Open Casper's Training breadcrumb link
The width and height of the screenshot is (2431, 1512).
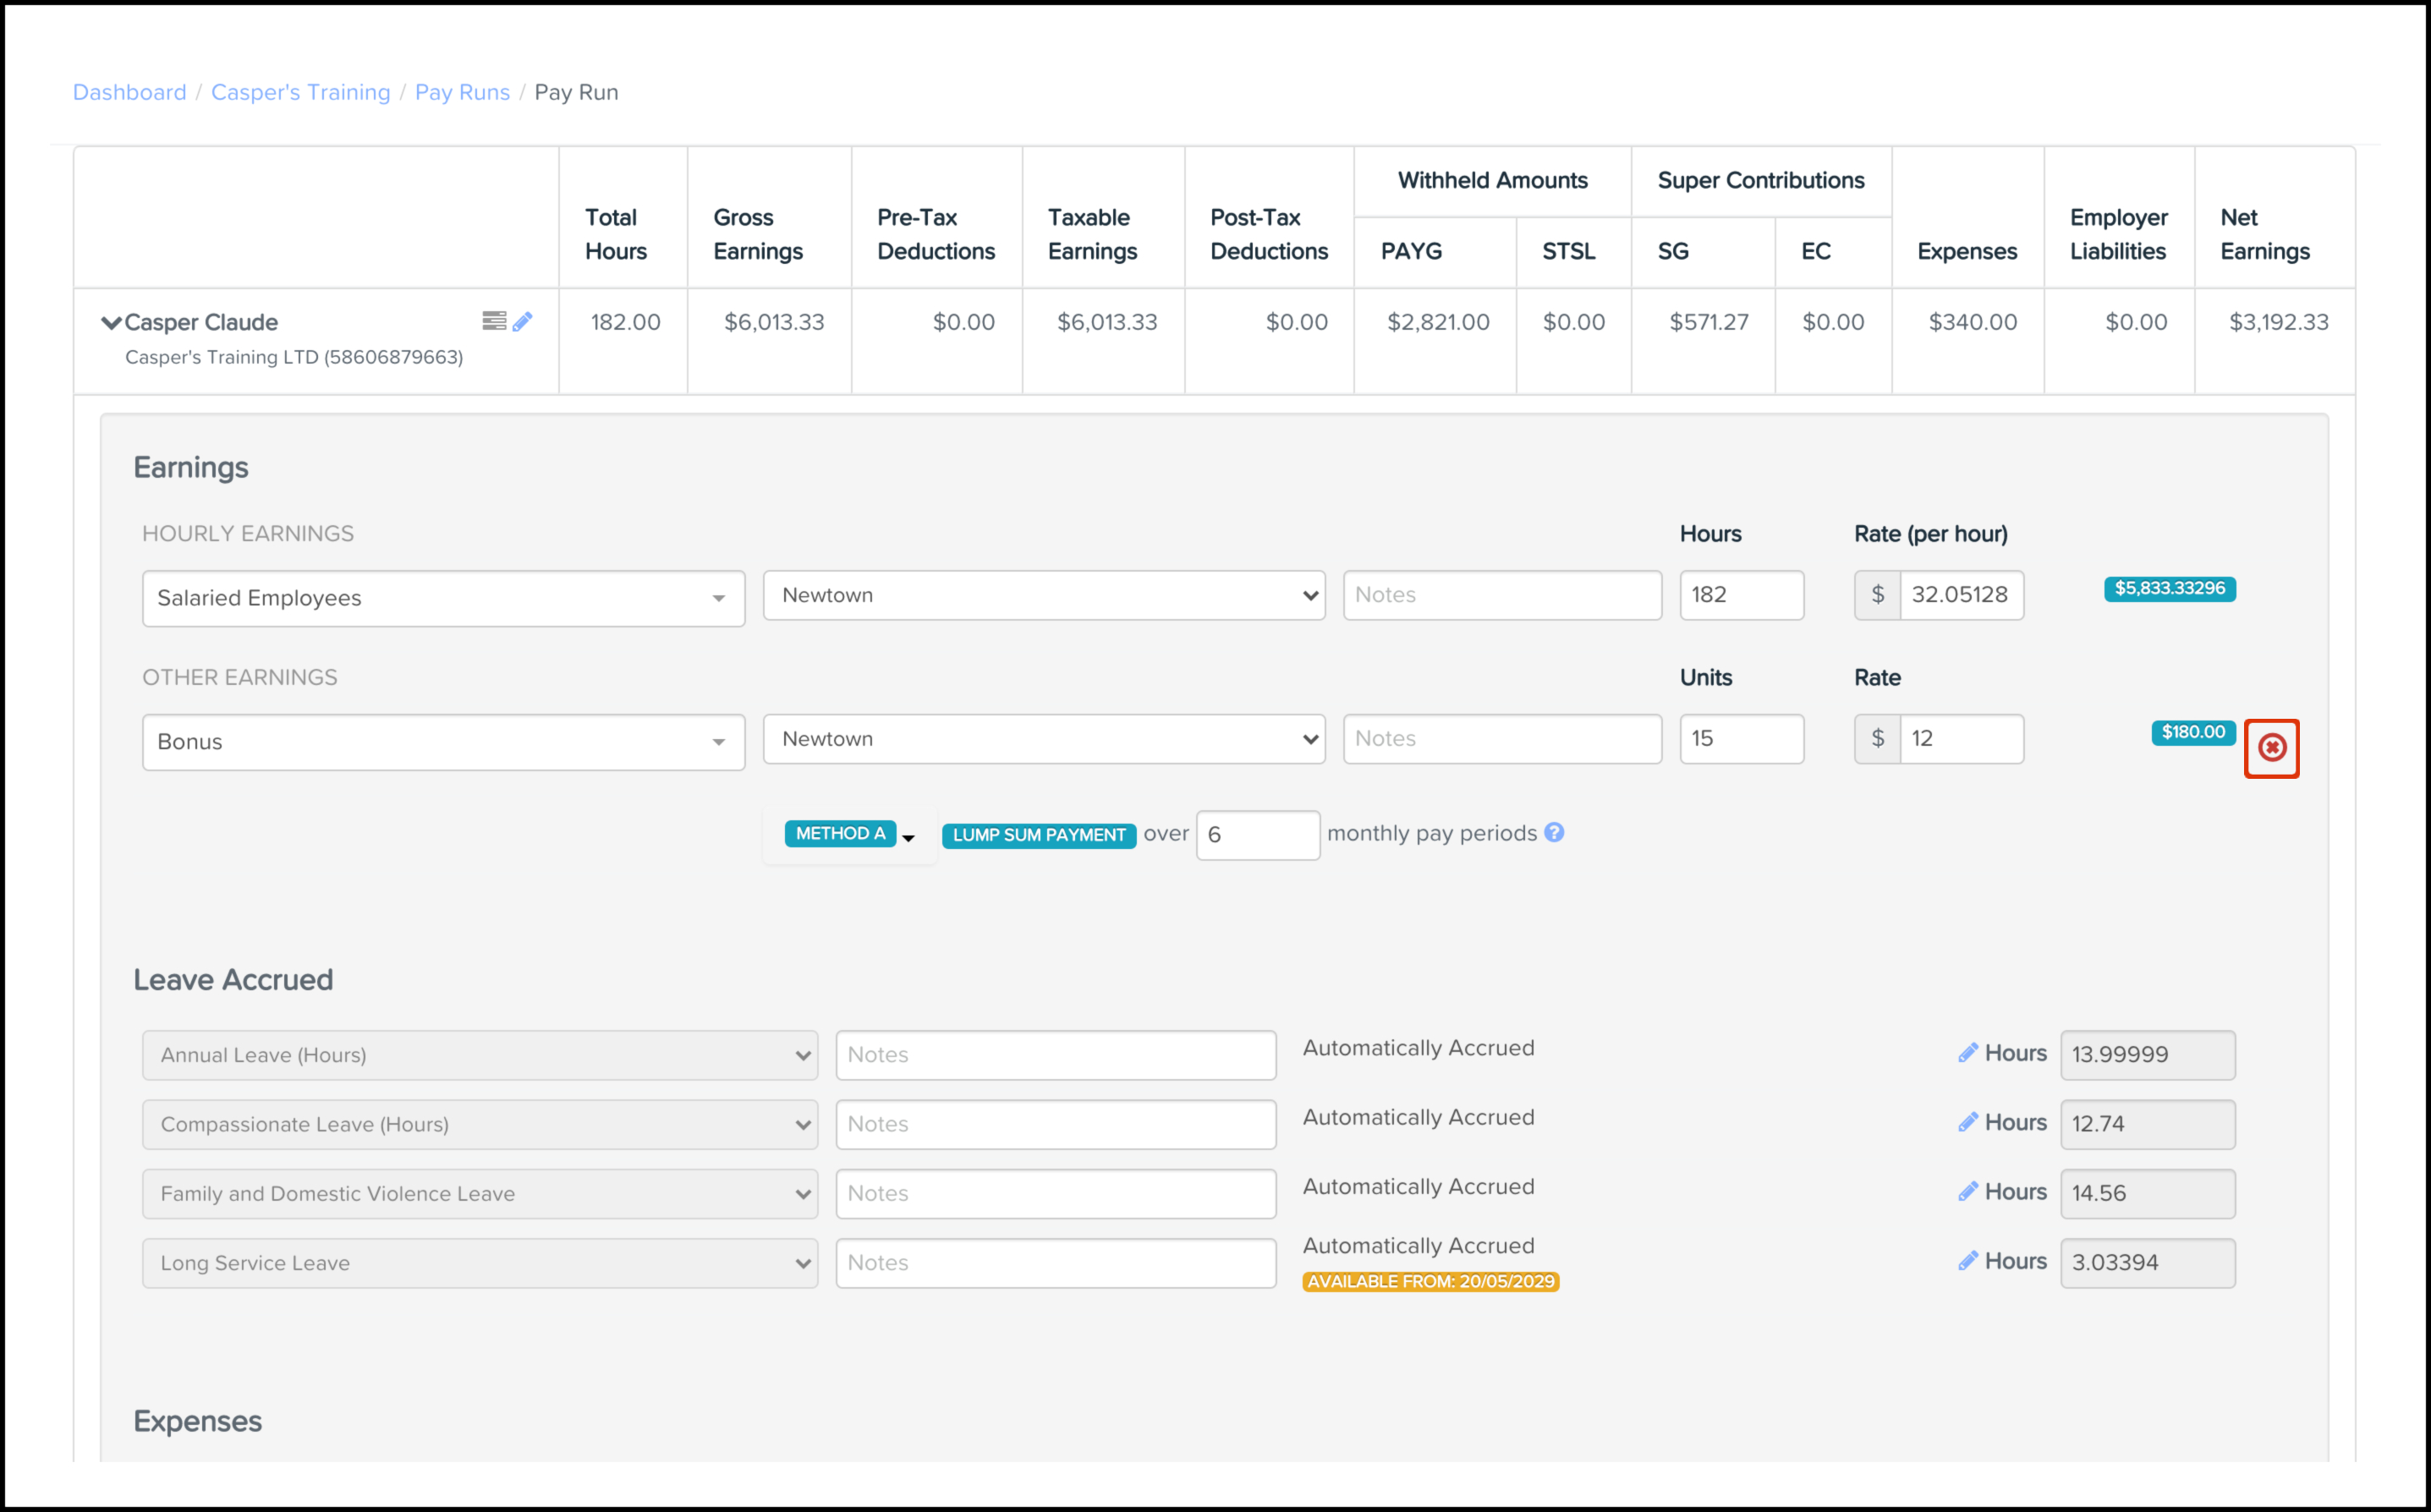(300, 92)
